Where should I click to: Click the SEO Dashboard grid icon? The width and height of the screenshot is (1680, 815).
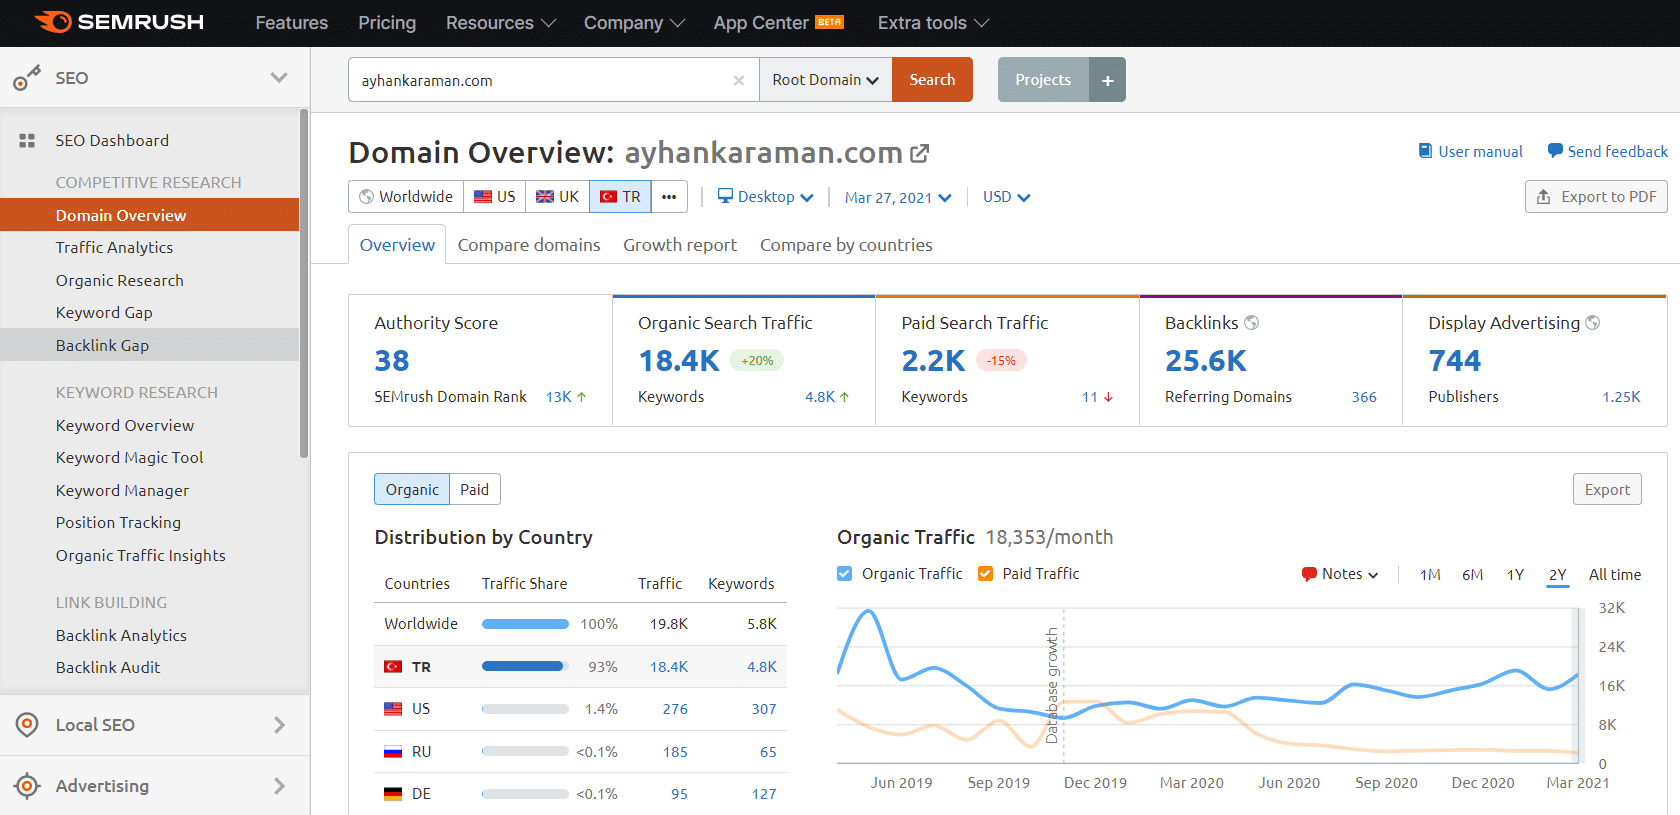[27, 141]
